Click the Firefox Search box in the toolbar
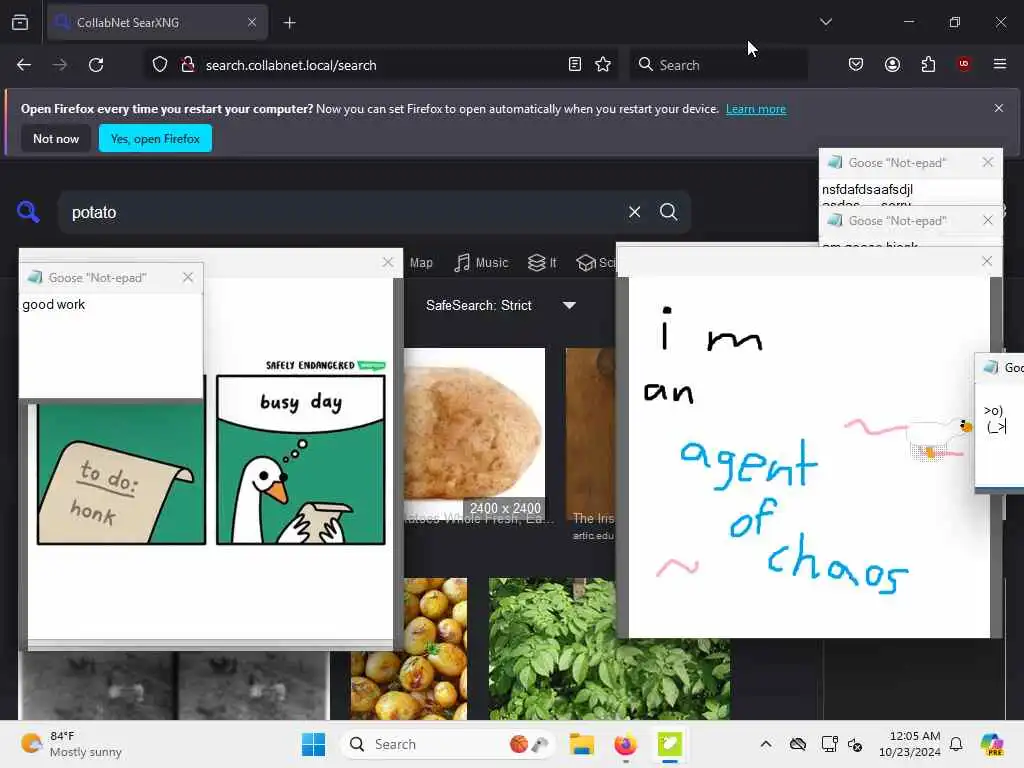Screen dimensions: 1024x768 (718, 65)
